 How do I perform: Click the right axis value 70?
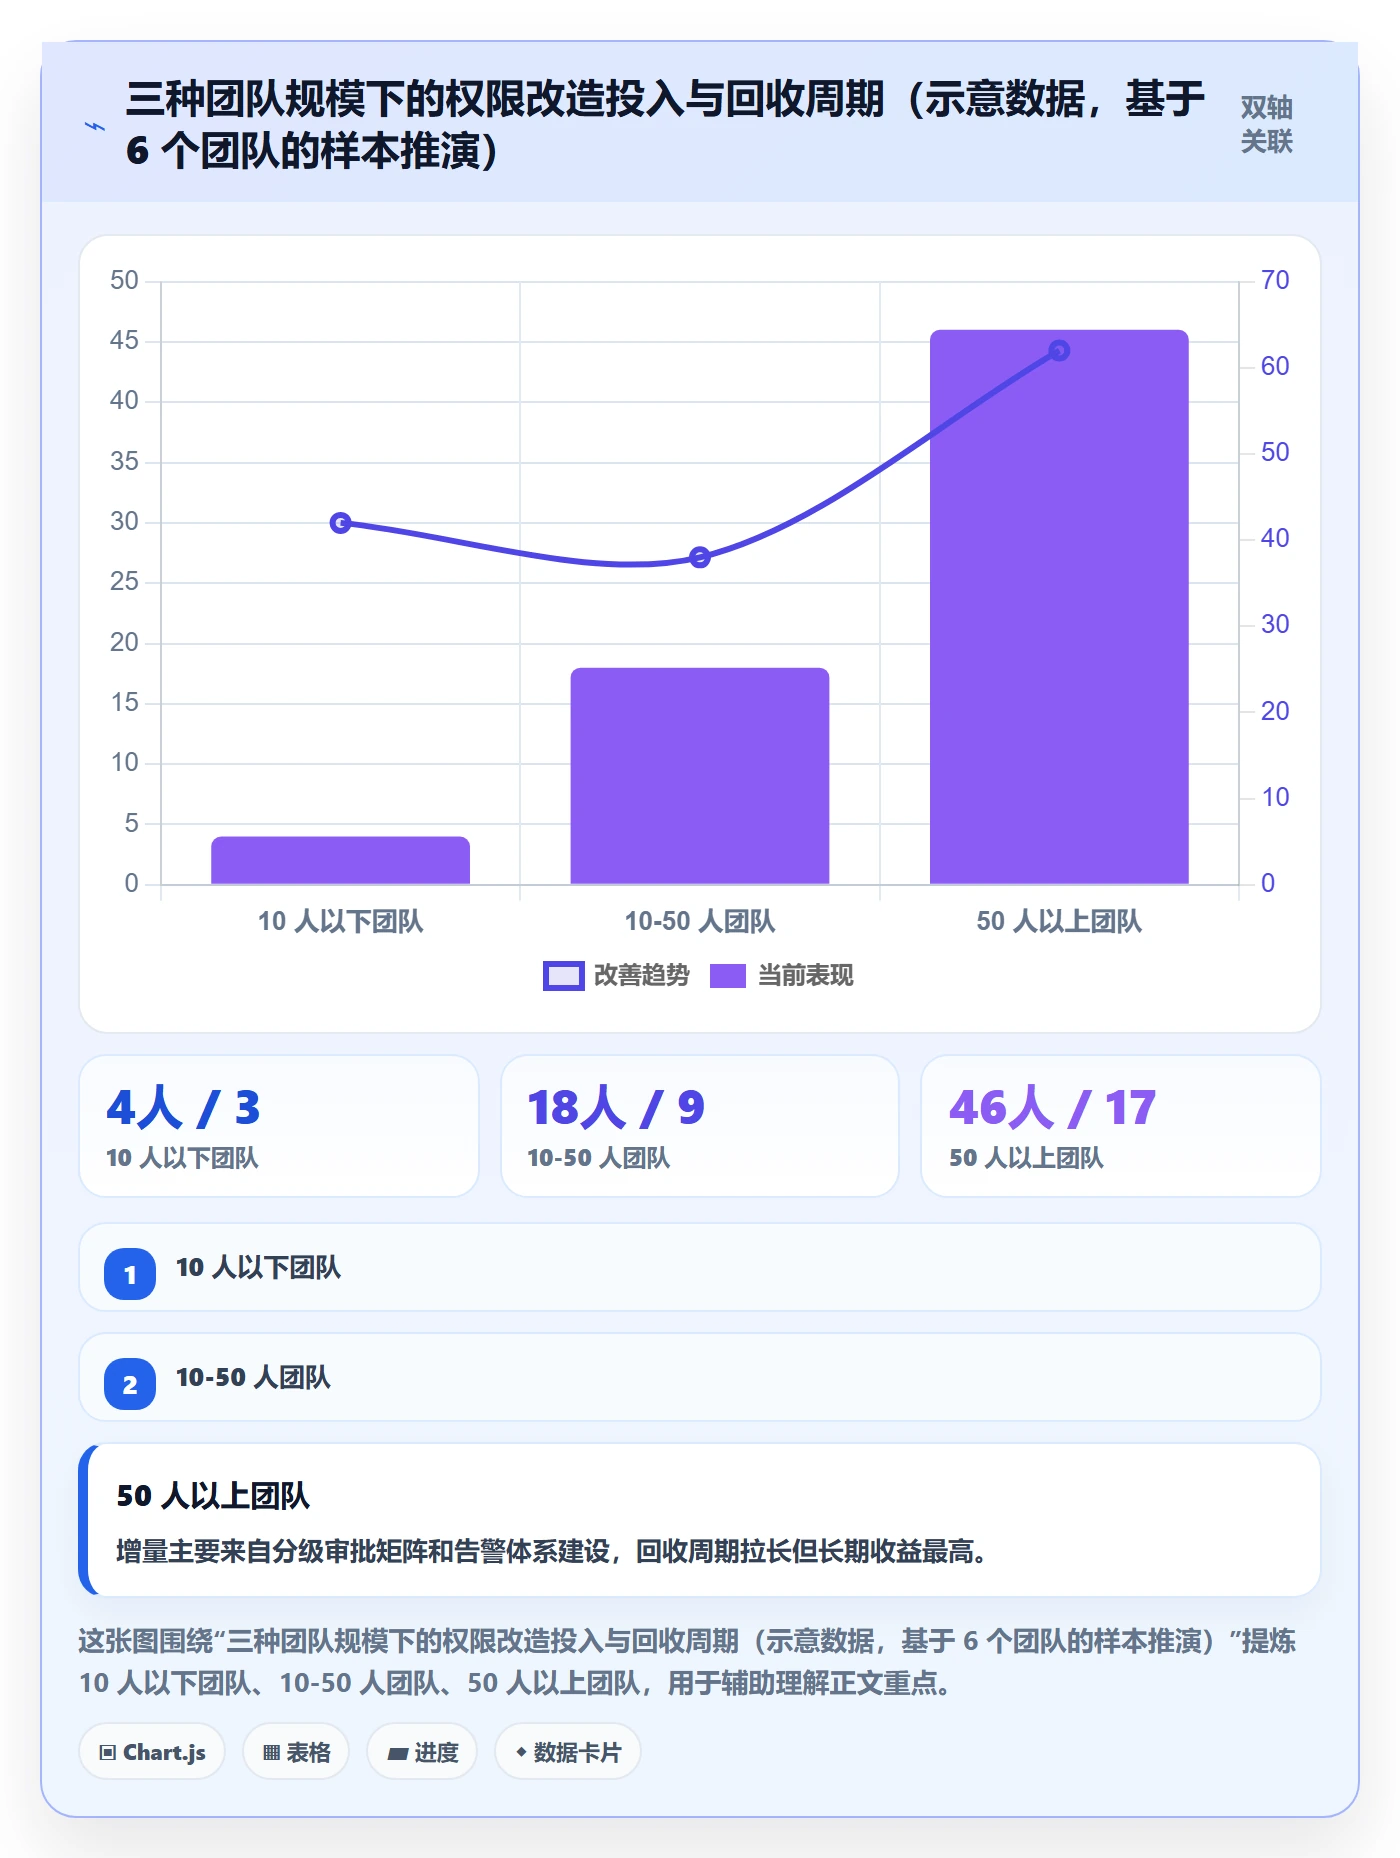[1275, 280]
